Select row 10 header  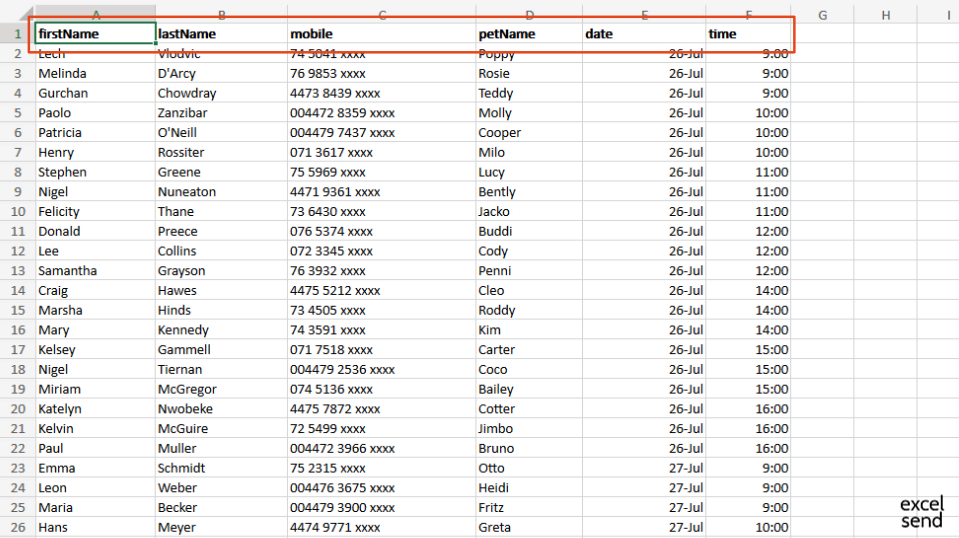tap(18, 212)
